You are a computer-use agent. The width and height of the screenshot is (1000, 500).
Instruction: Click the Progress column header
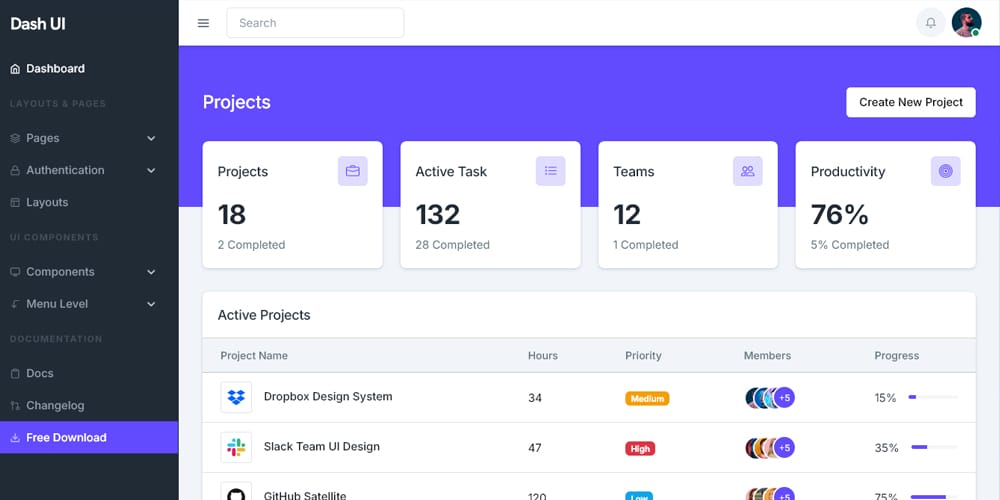click(897, 356)
